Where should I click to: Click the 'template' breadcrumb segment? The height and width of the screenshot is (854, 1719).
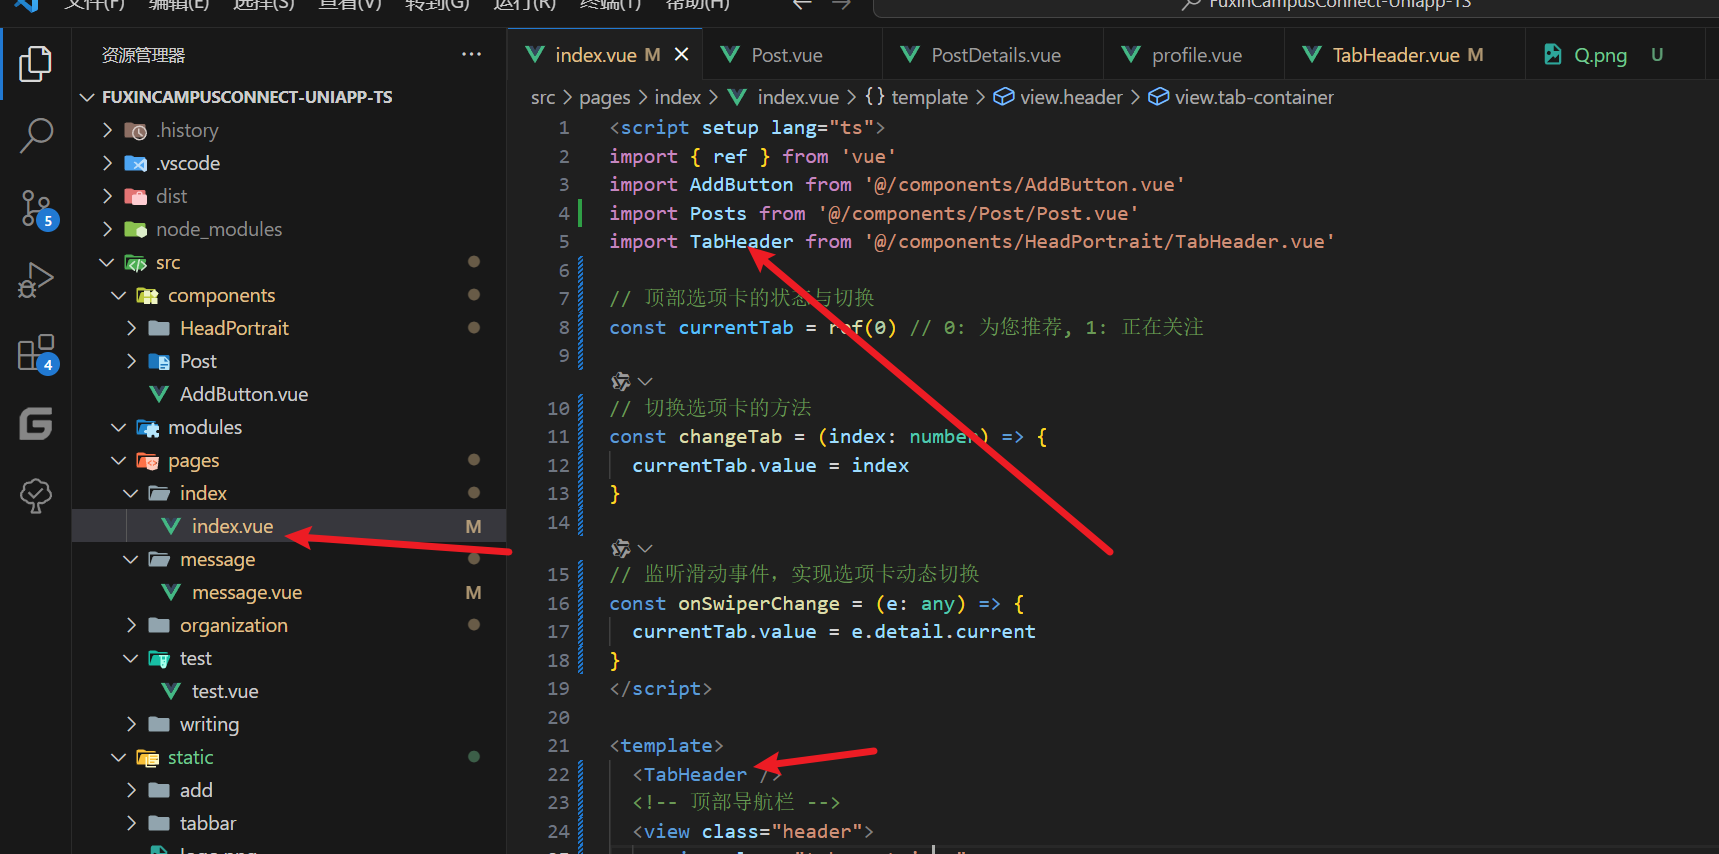pyautogui.click(x=929, y=97)
